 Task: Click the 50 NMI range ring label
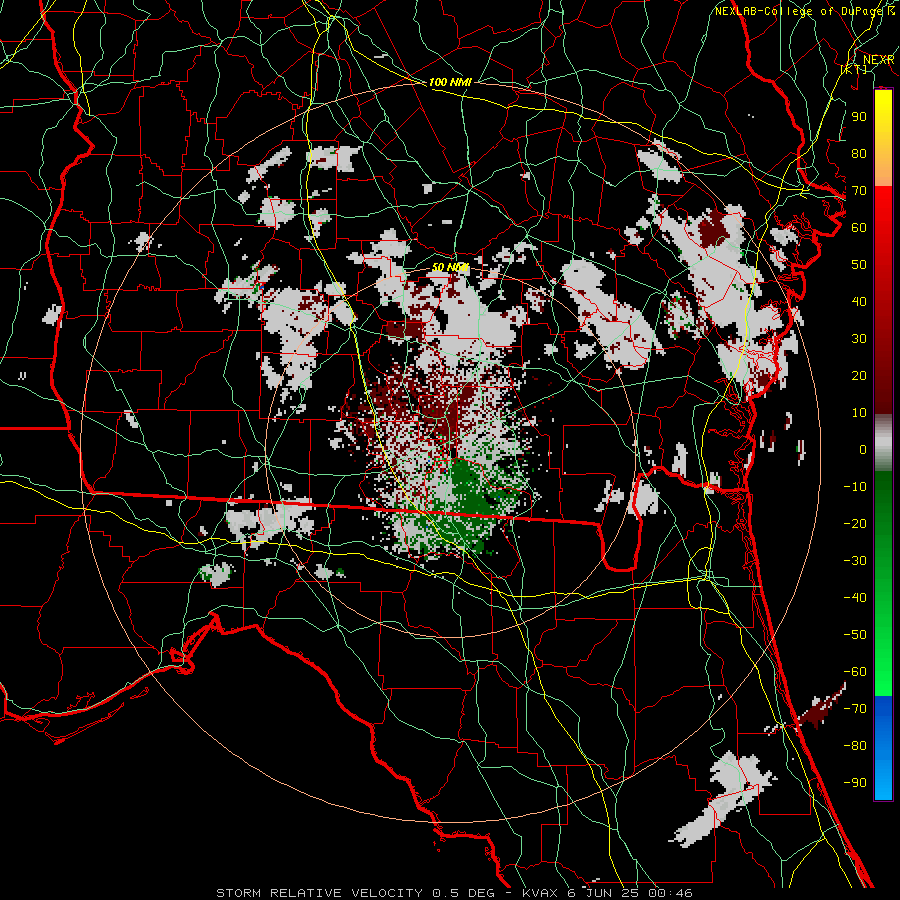(450, 267)
